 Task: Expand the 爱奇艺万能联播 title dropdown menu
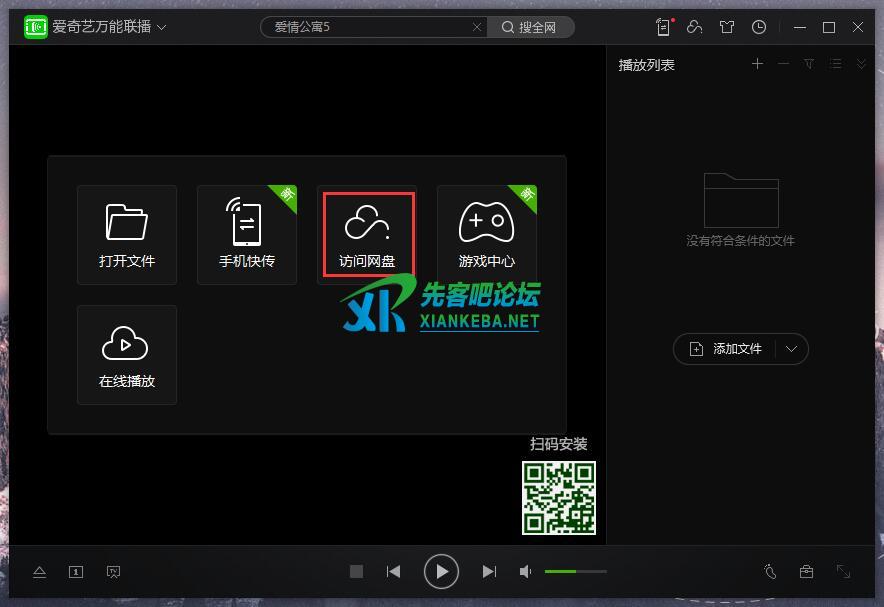(x=162, y=27)
